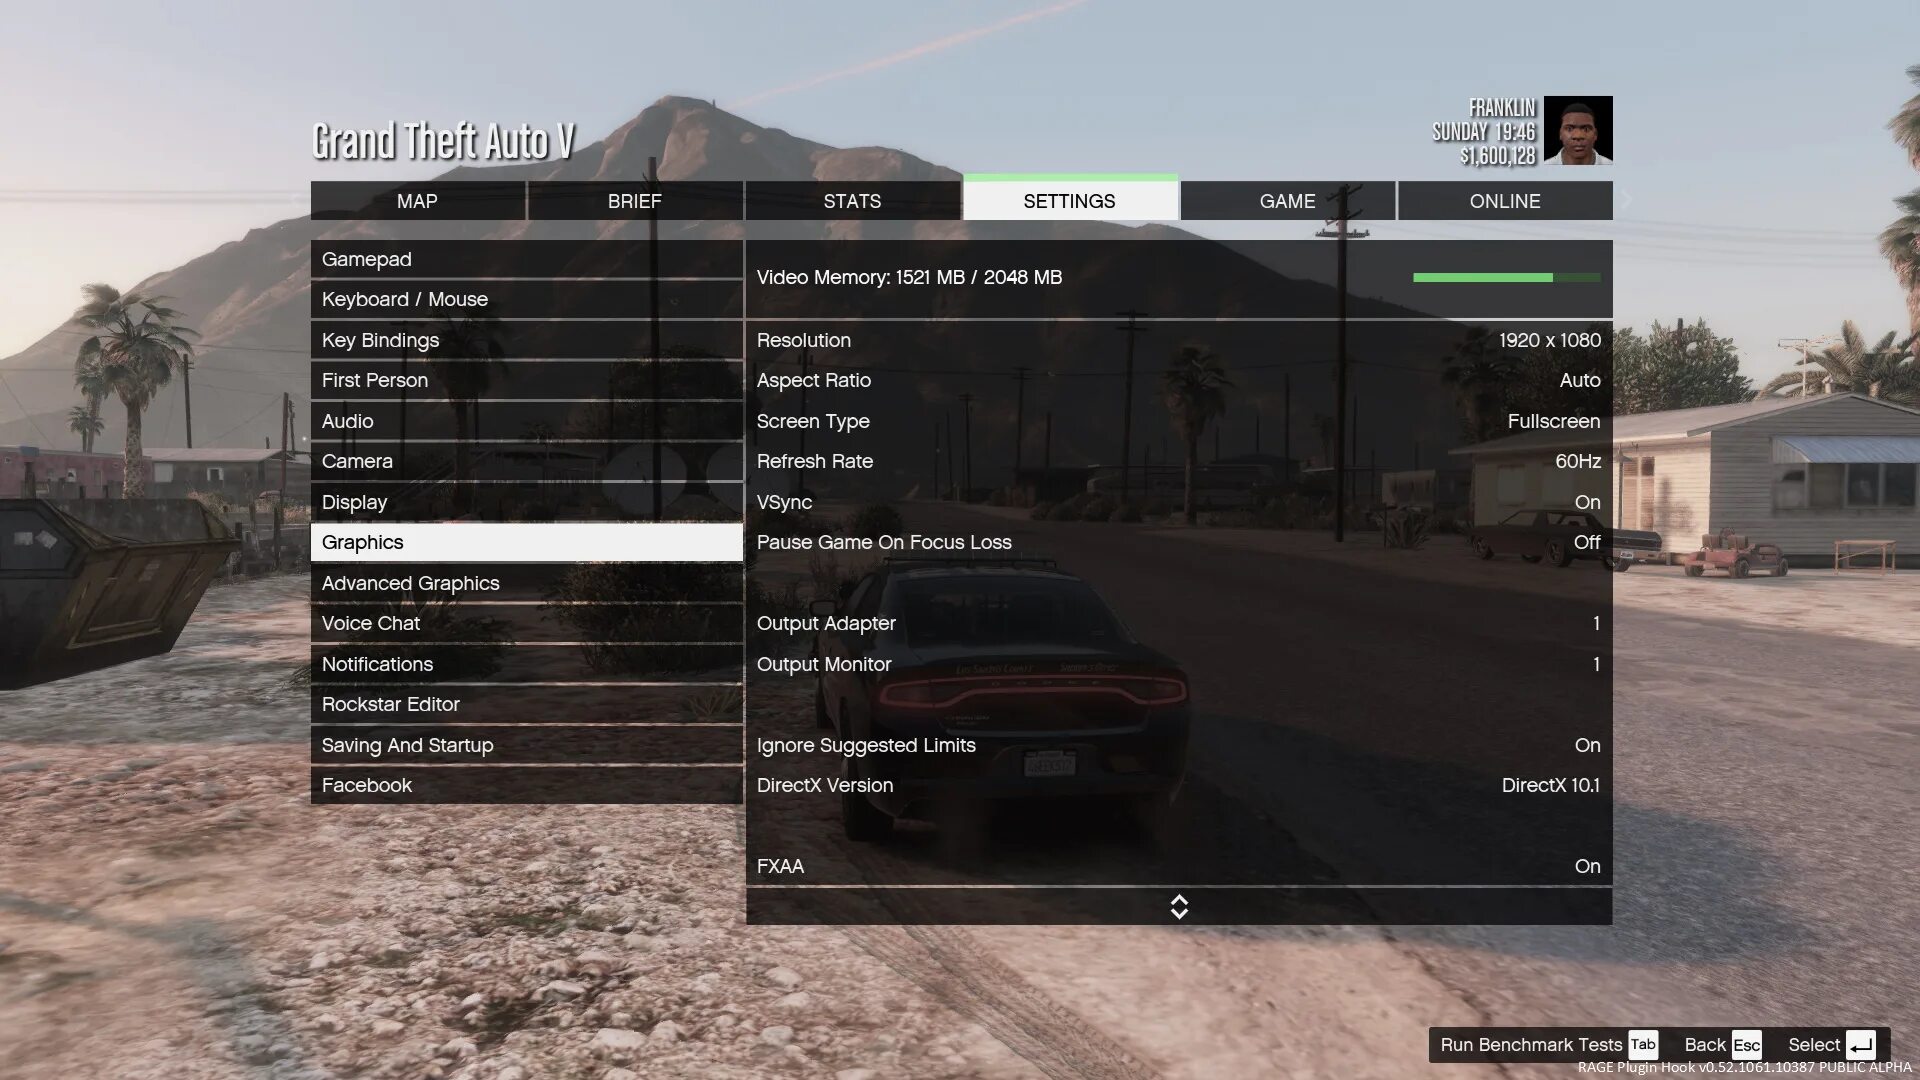Select the Audio settings icon

345,421
